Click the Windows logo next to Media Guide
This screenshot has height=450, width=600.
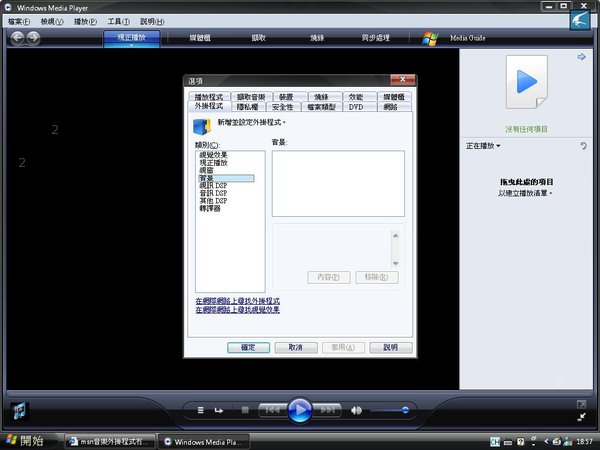pos(430,38)
